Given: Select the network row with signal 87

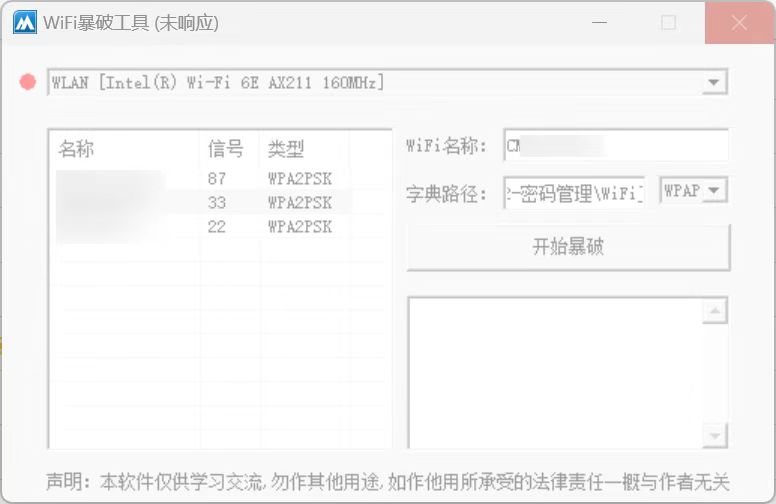Looking at the screenshot, I should pyautogui.click(x=220, y=178).
